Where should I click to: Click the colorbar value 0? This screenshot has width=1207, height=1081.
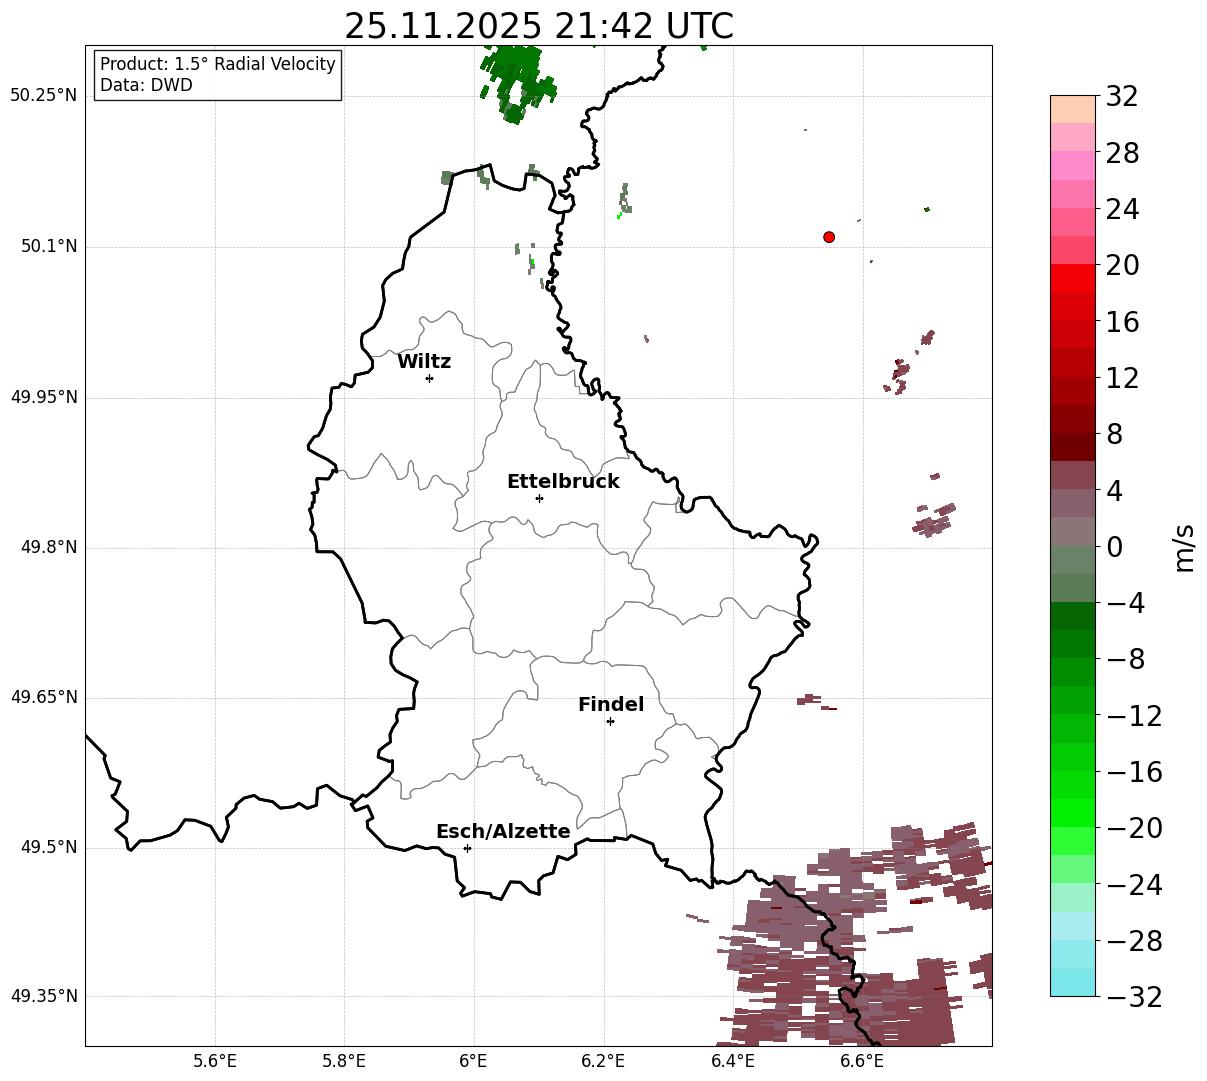point(1114,547)
